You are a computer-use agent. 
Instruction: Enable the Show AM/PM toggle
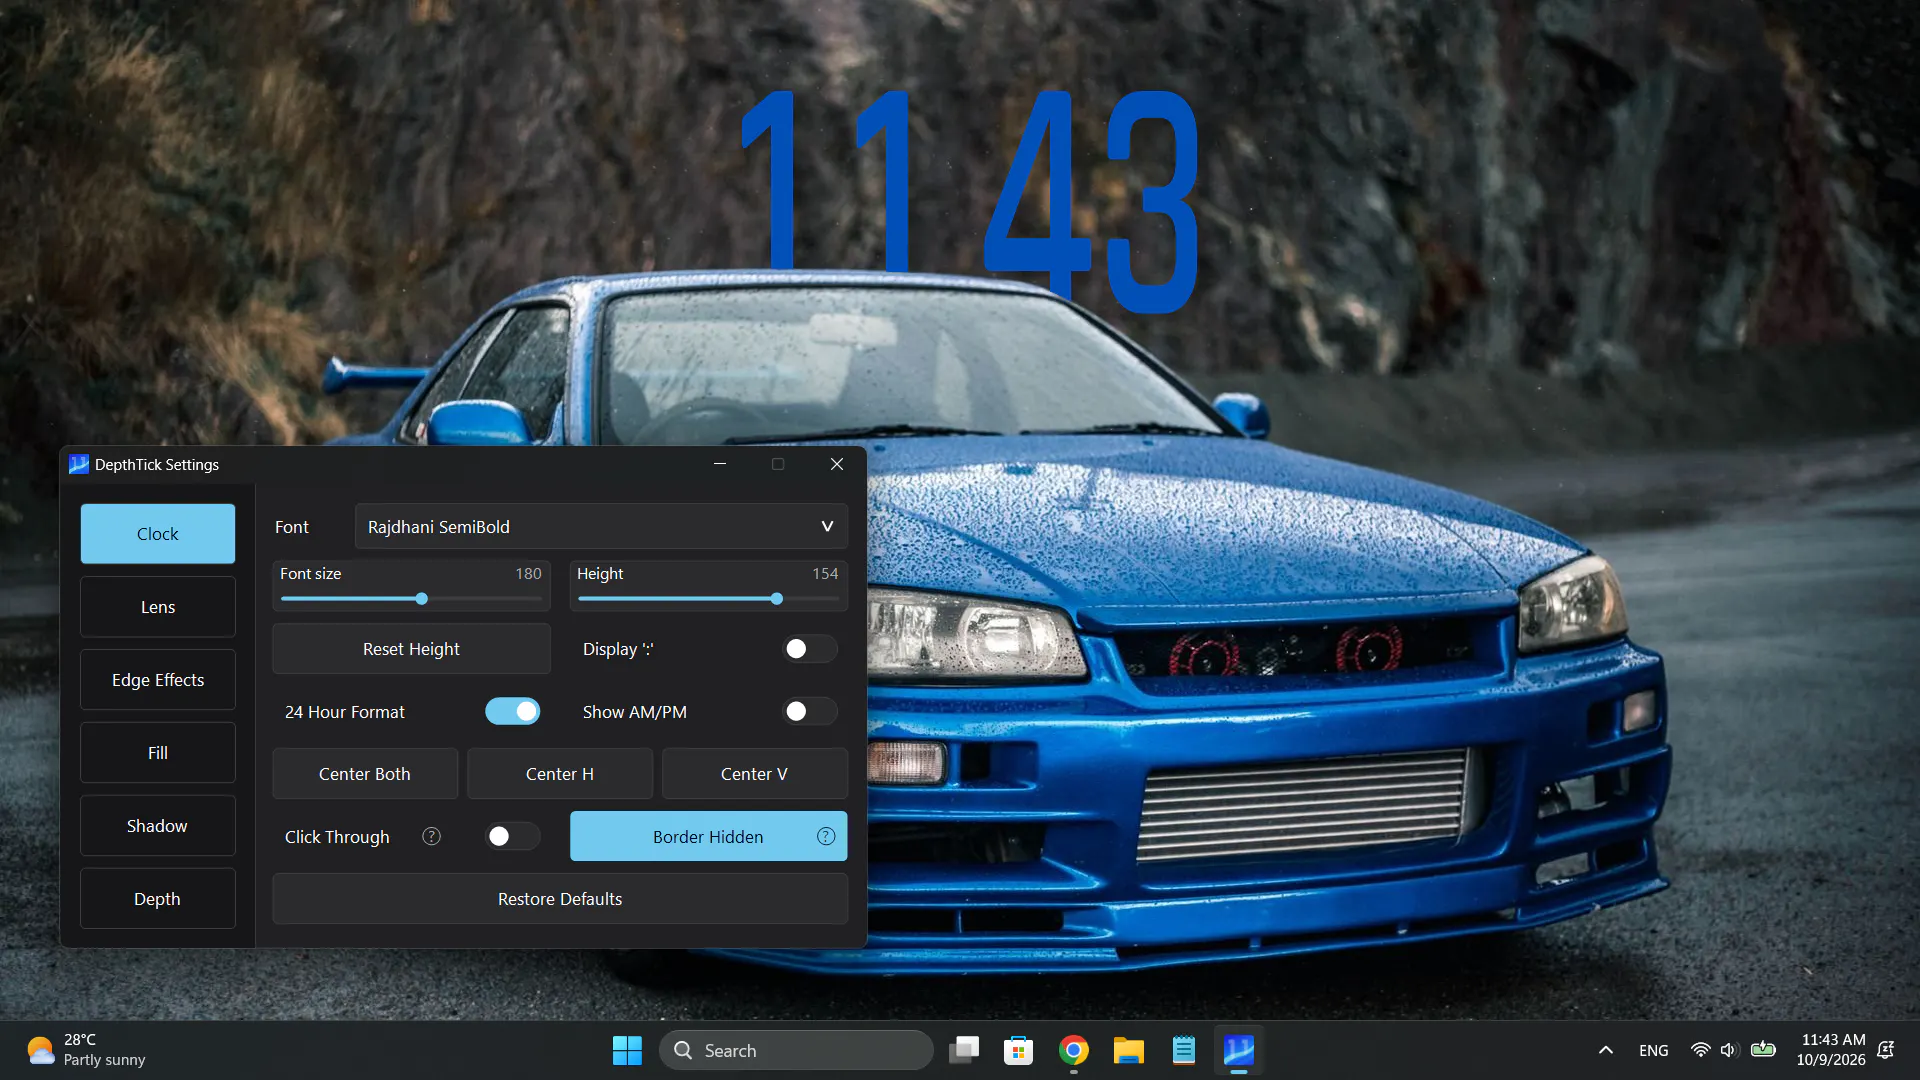click(x=809, y=711)
